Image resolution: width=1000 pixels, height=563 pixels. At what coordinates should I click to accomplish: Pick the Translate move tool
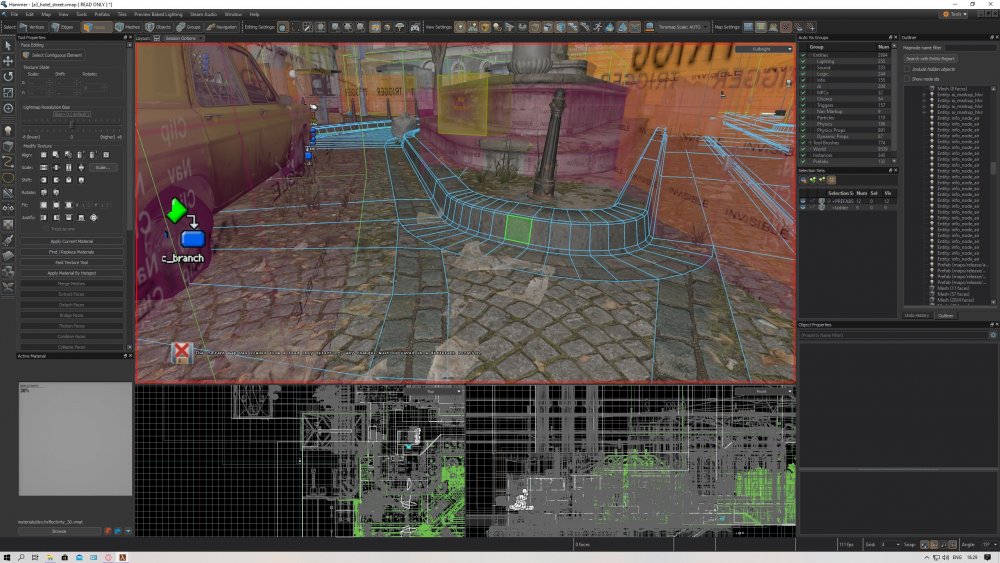point(8,61)
